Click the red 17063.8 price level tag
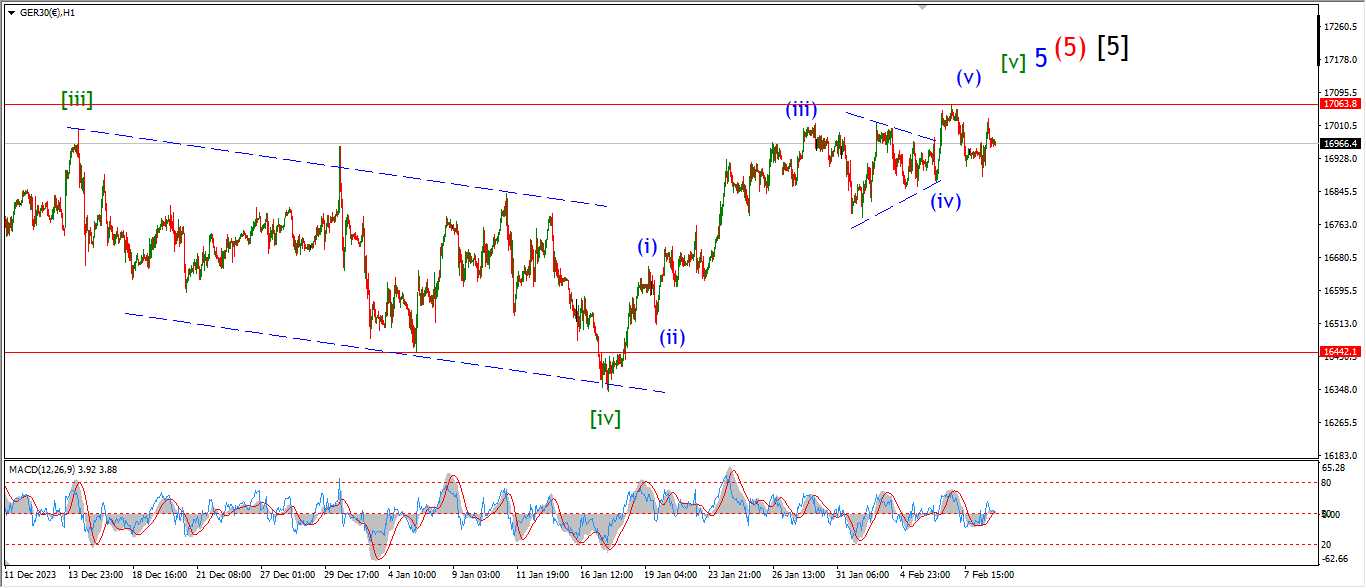The image size is (1366, 588). [x=1340, y=103]
